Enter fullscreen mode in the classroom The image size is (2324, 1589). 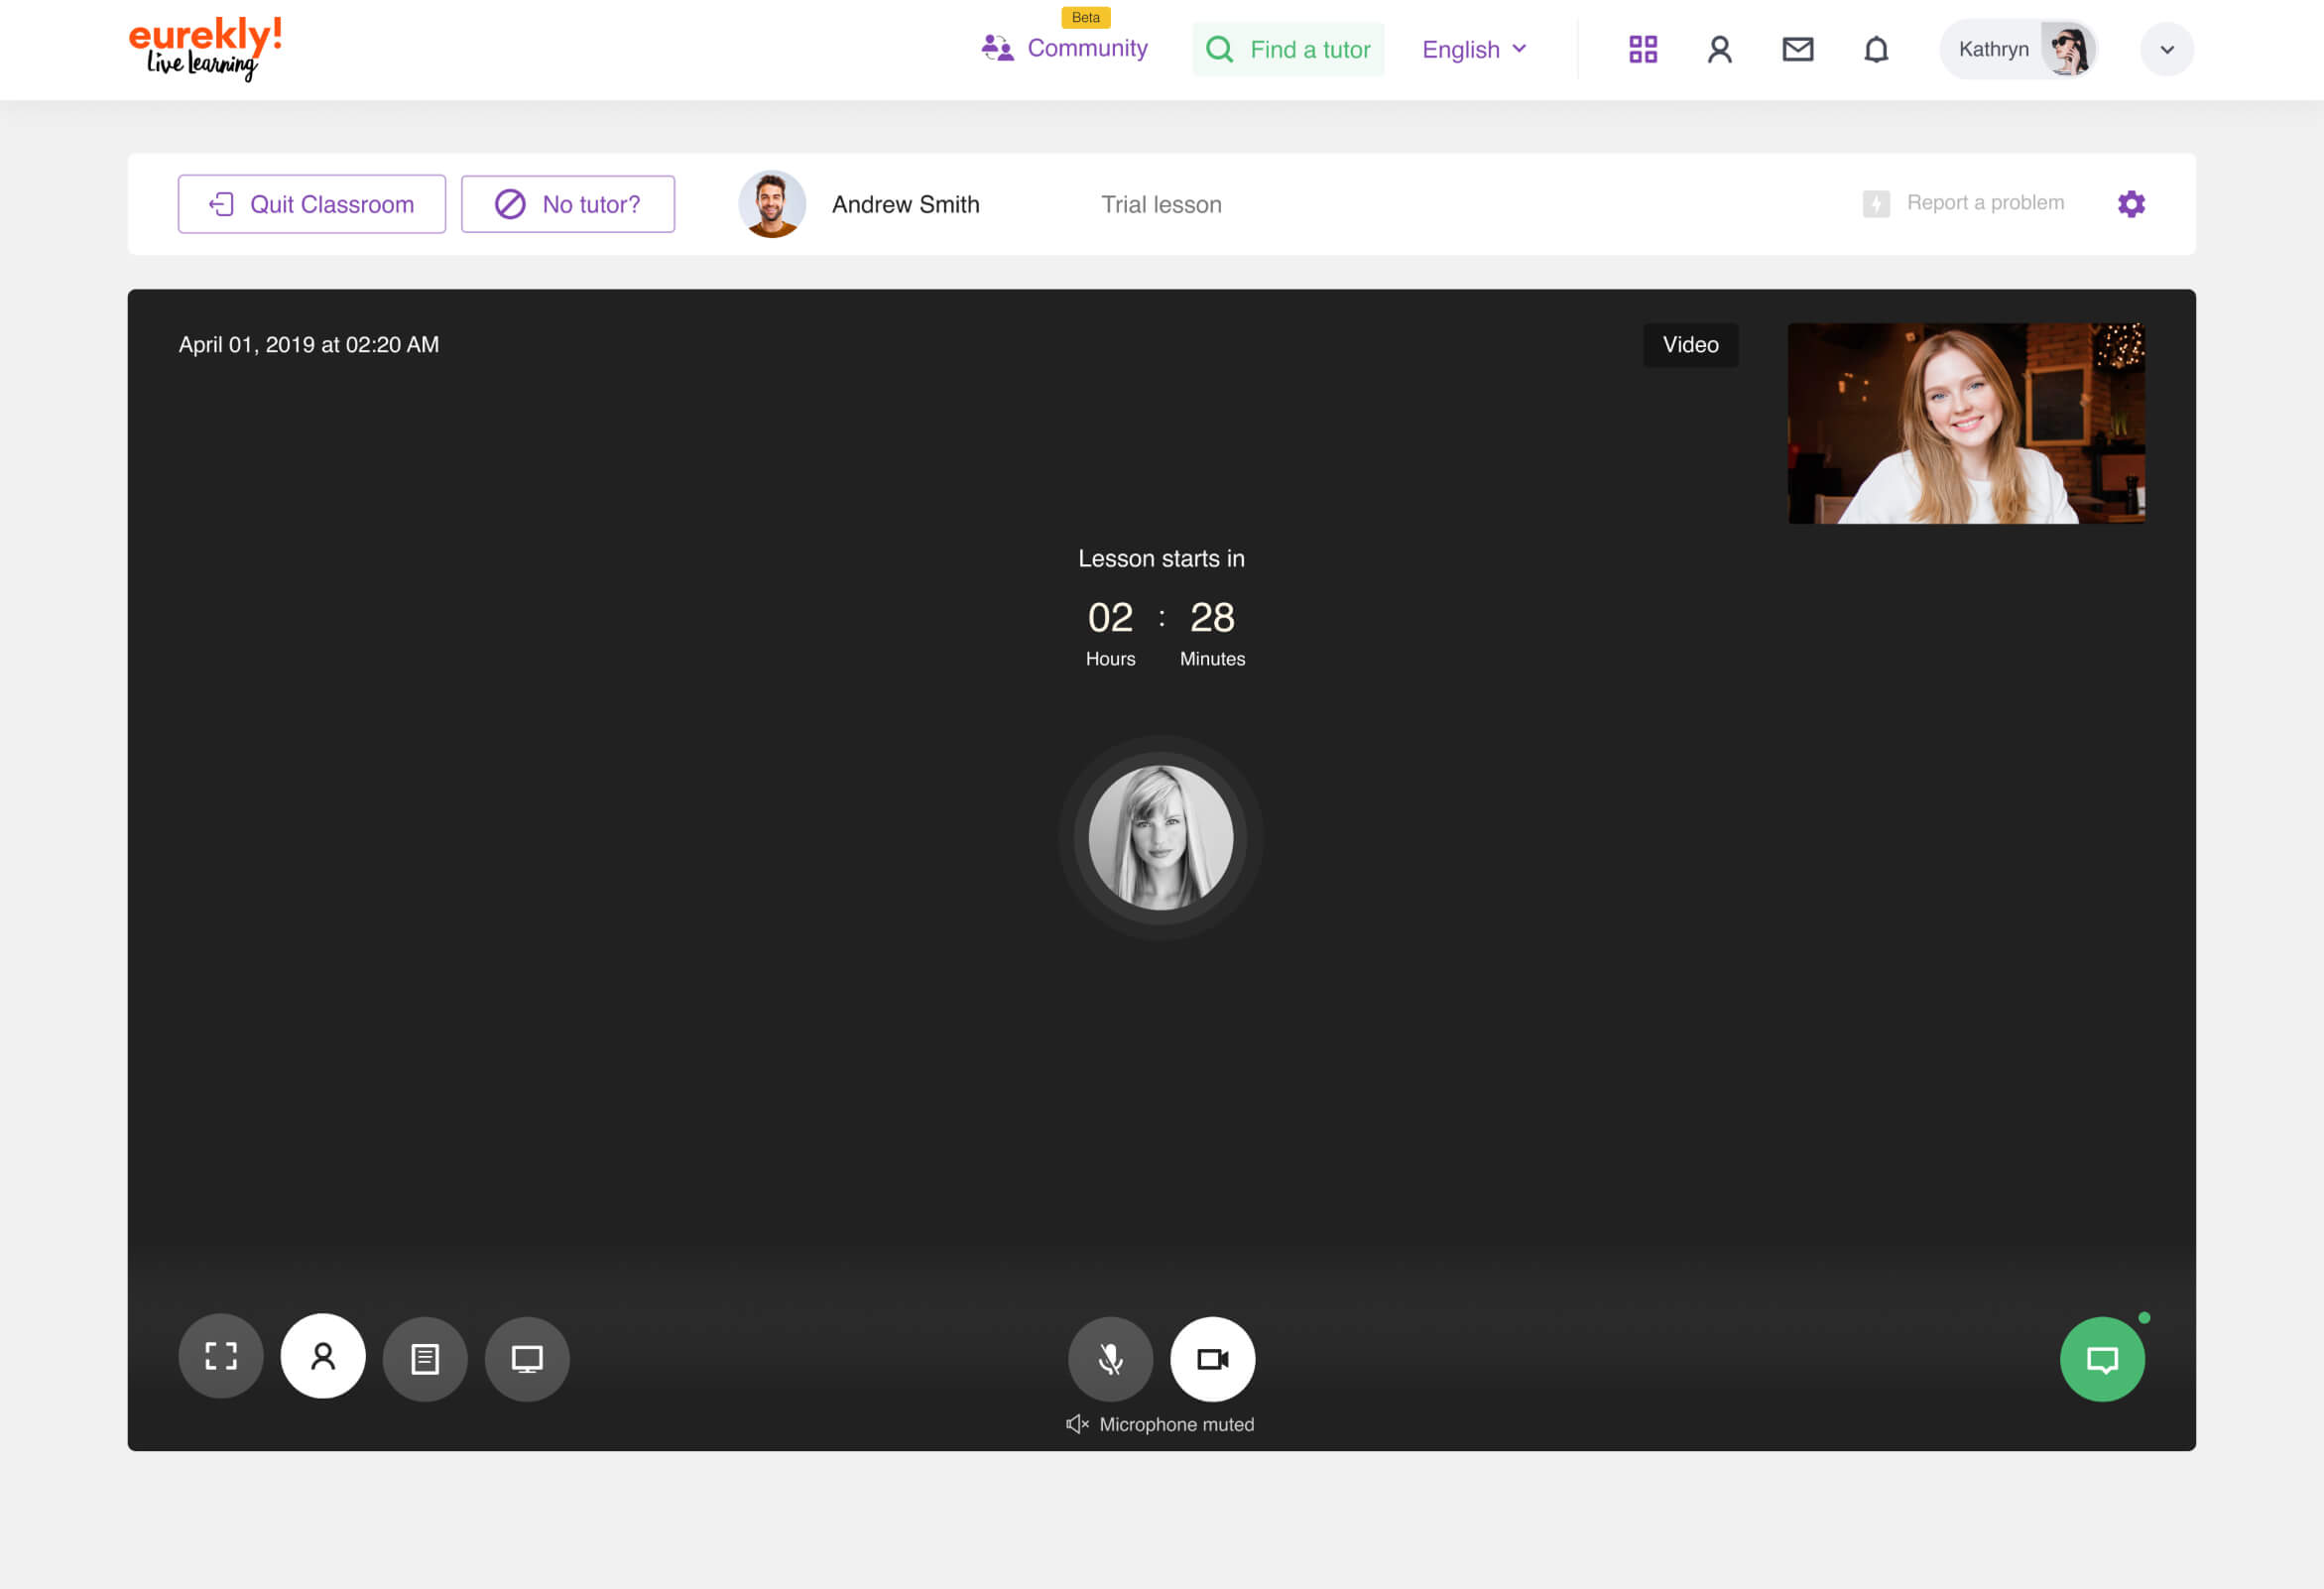pyautogui.click(x=221, y=1357)
